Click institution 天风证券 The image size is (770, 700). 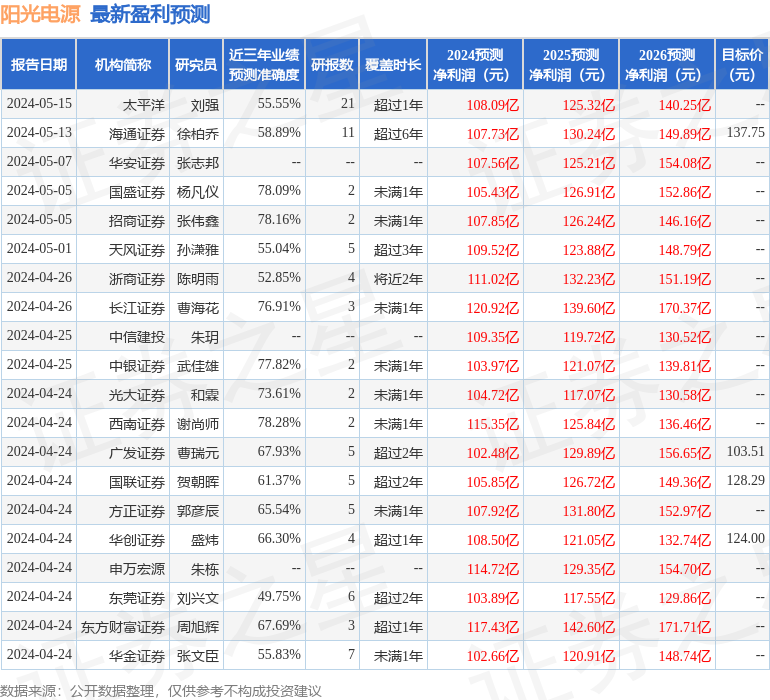137,250
